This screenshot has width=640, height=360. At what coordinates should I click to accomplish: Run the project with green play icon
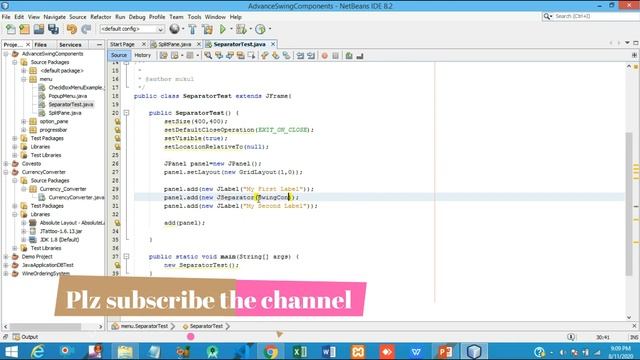pyautogui.click(x=223, y=29)
